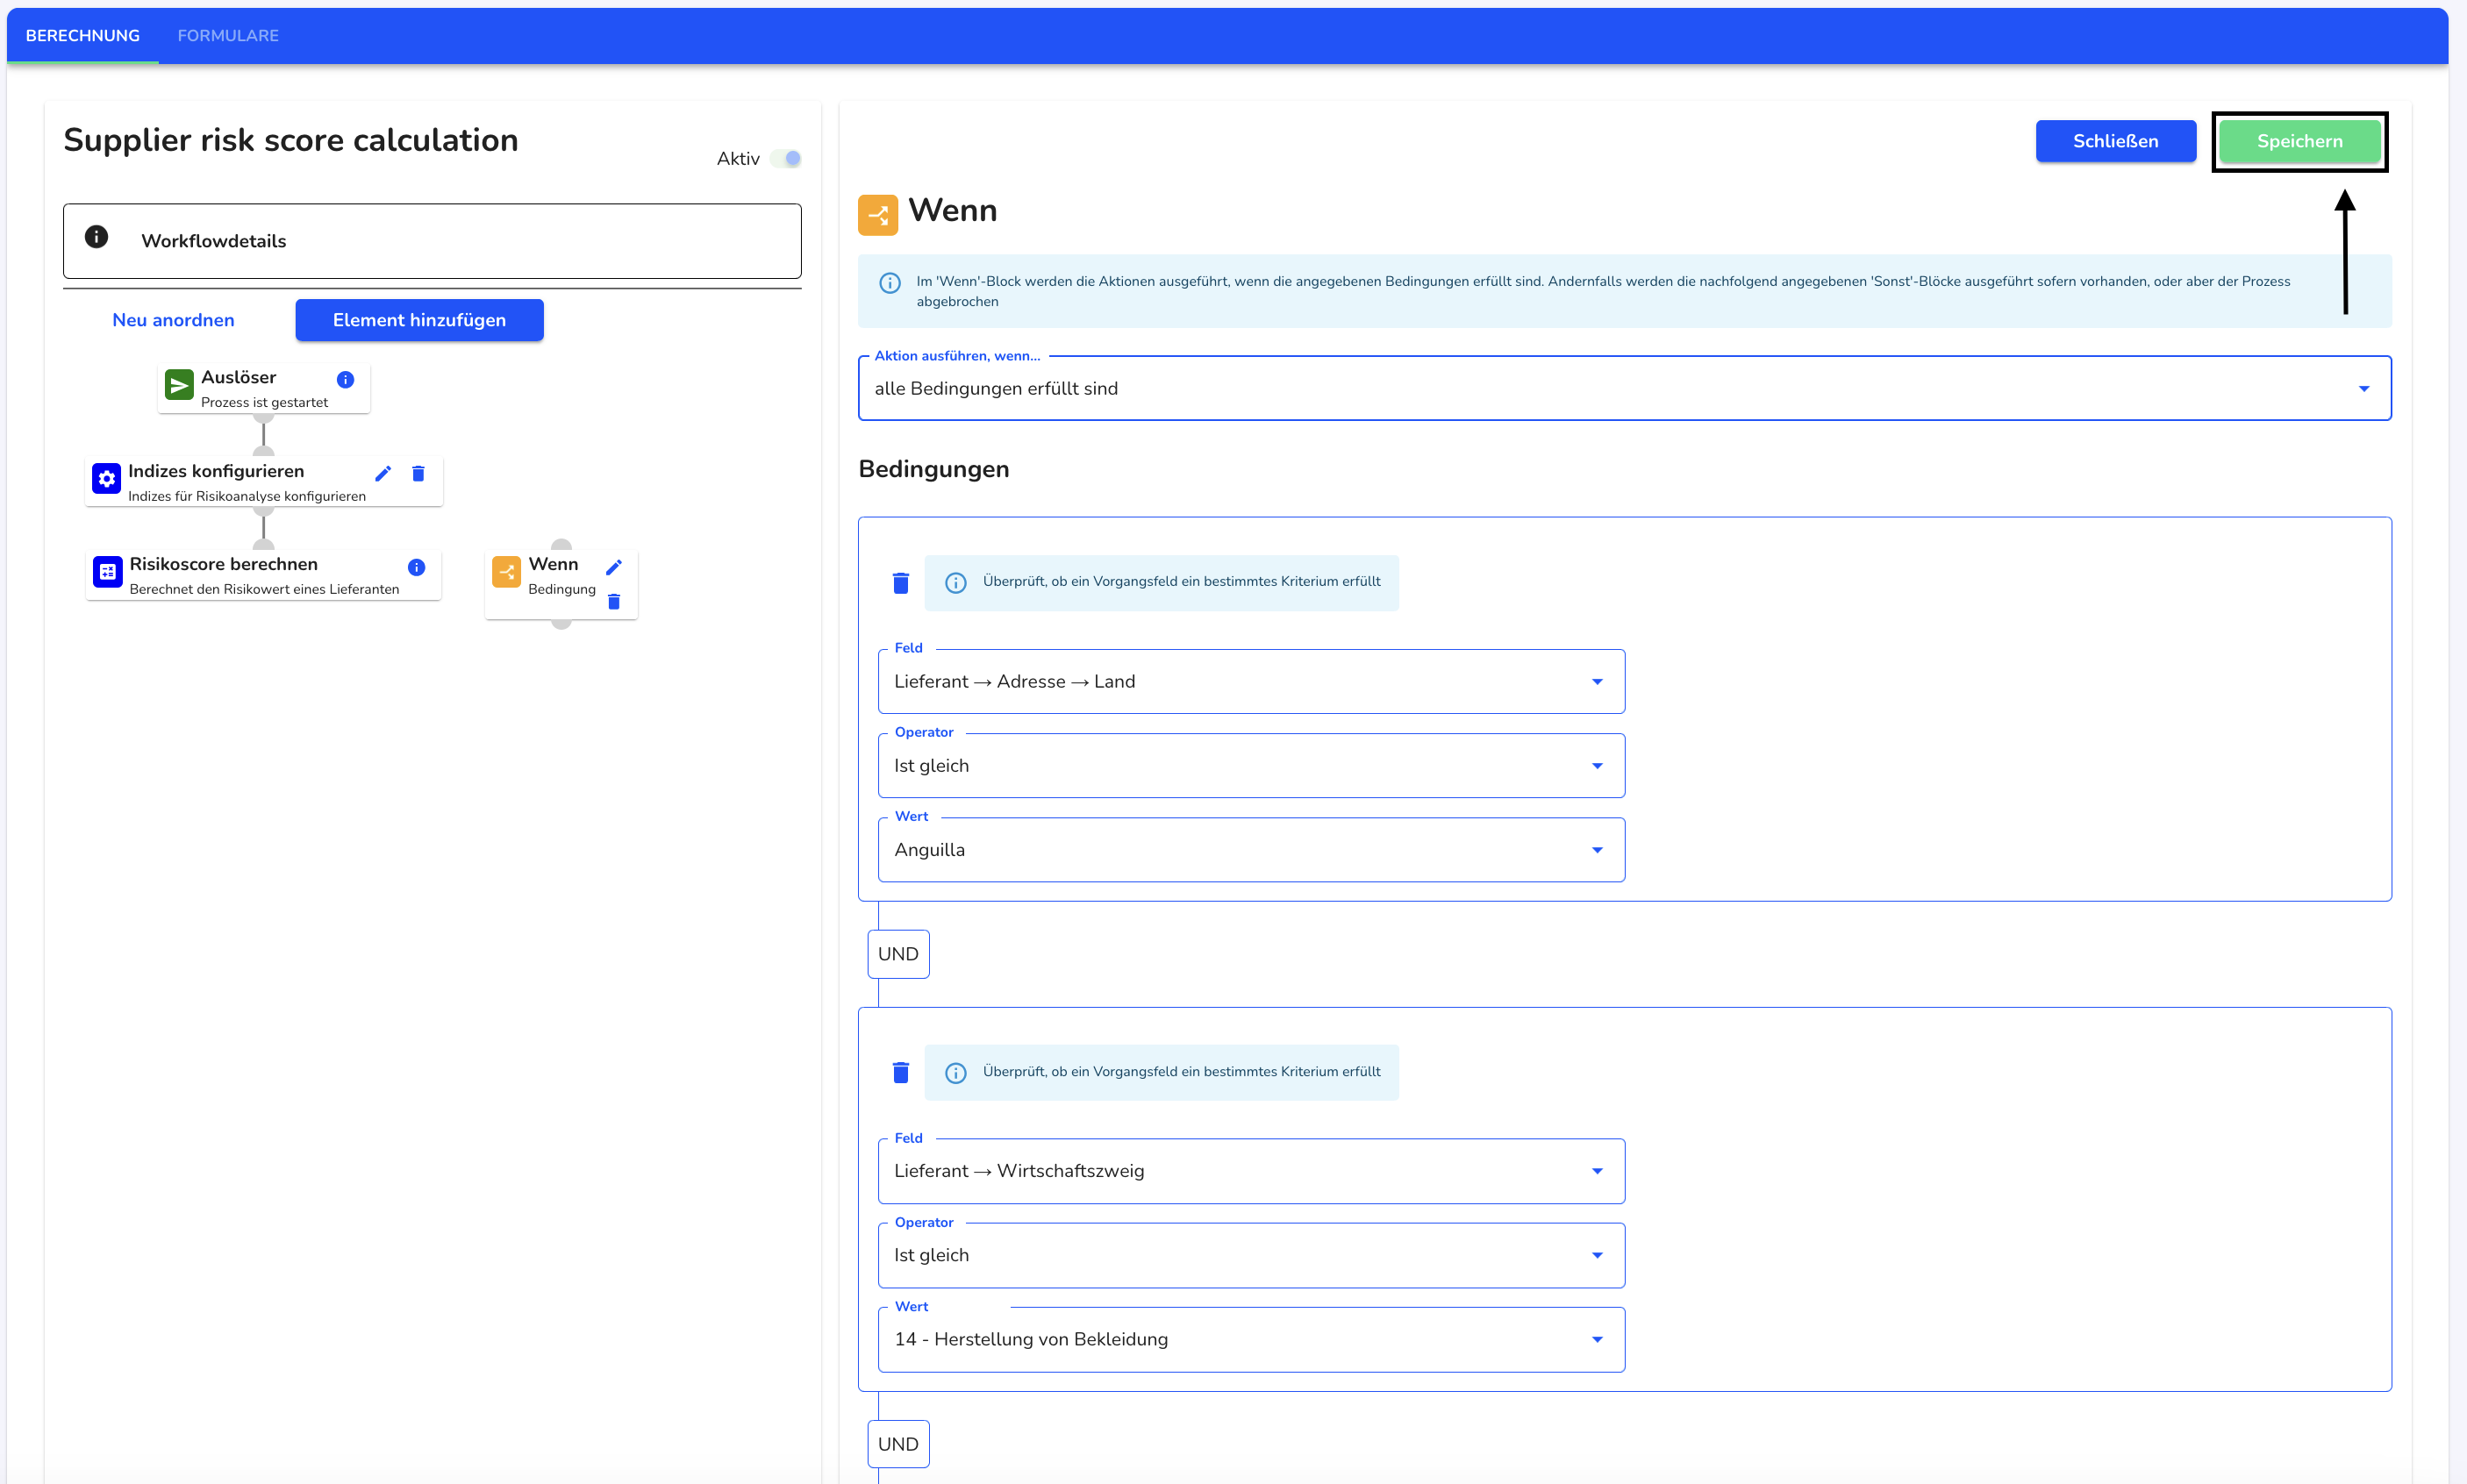Toggle the Aktiv workflow switch
Image resolution: width=2467 pixels, height=1484 pixels.
[786, 159]
